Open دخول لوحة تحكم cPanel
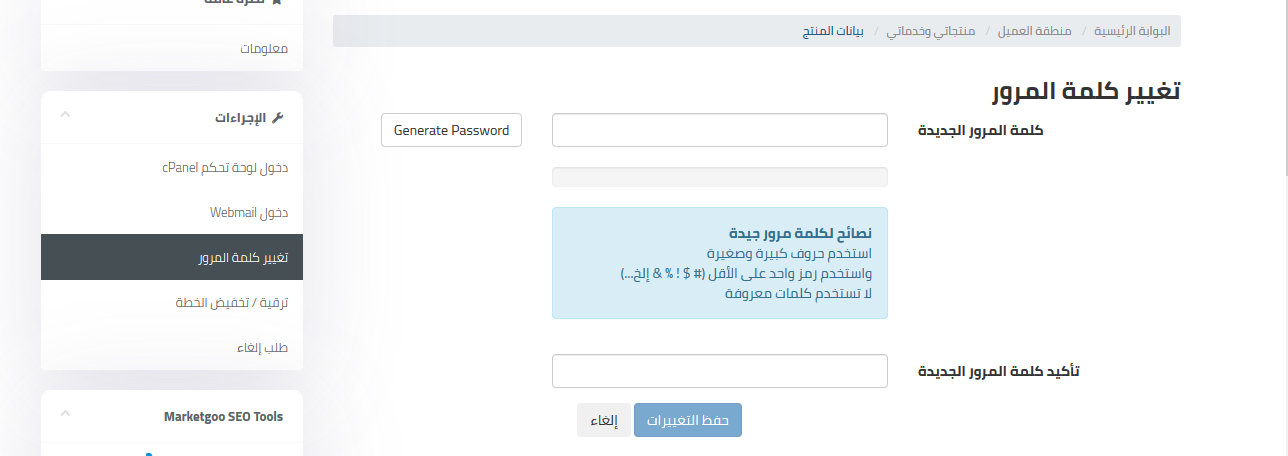This screenshot has width=1288, height=456. [225, 167]
